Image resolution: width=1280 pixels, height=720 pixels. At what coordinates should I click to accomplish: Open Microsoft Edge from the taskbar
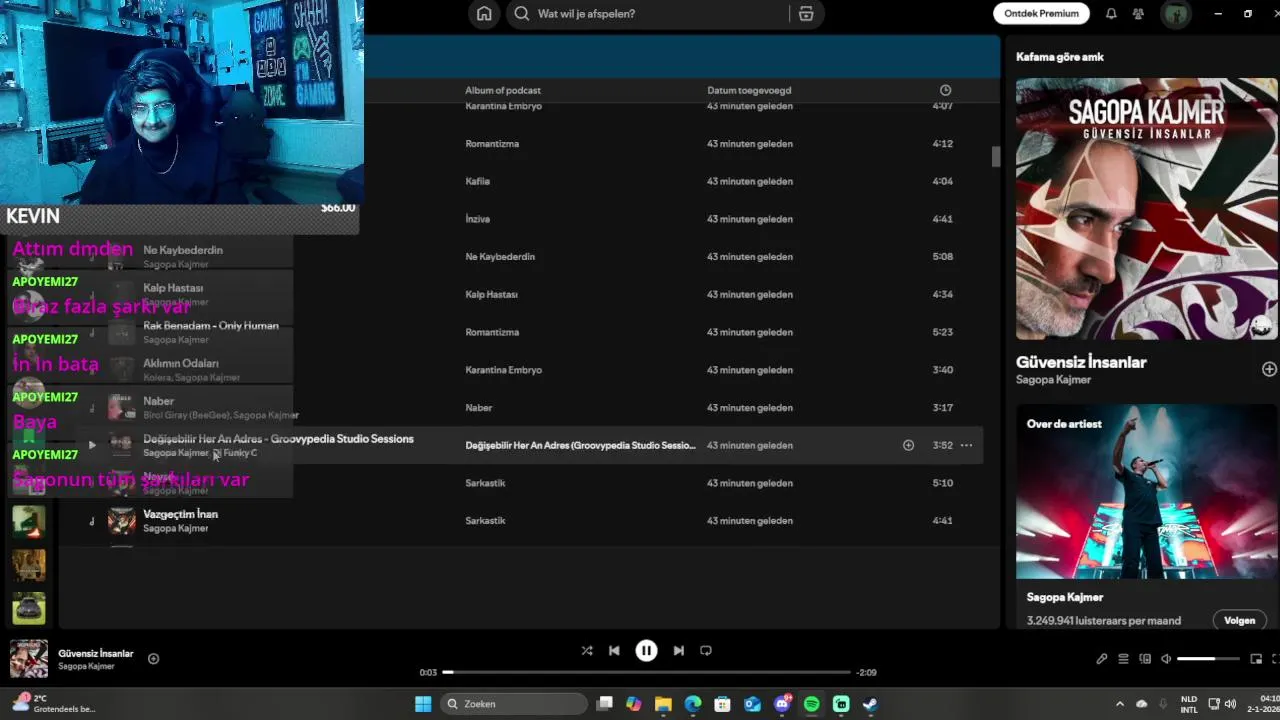click(x=693, y=704)
